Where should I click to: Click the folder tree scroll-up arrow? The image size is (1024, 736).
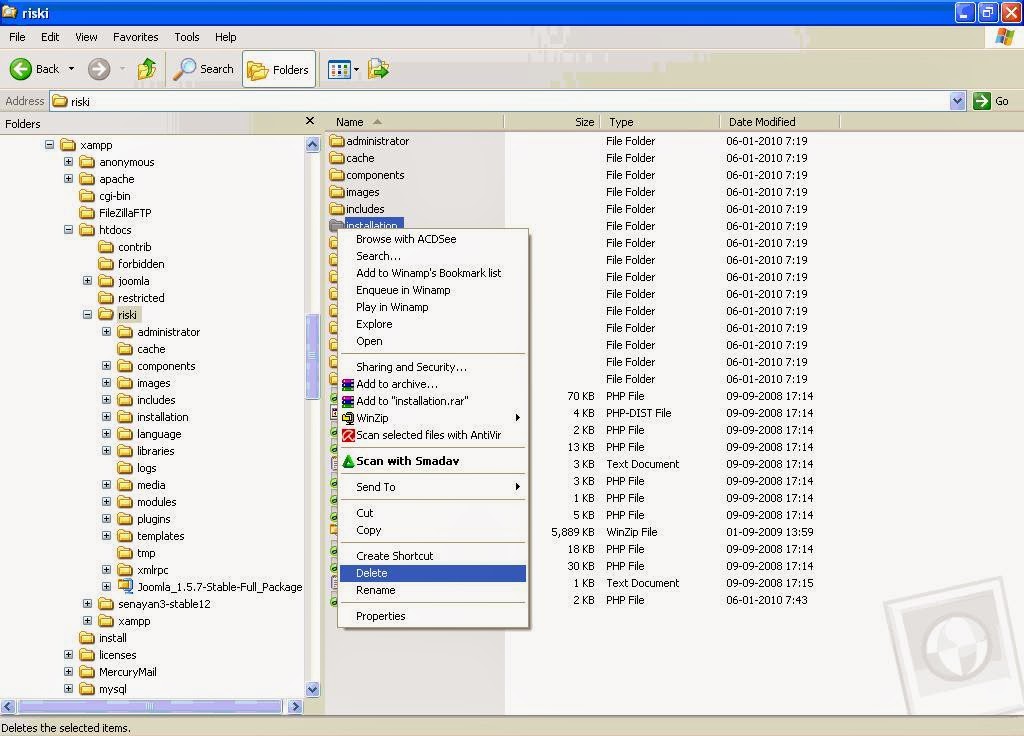312,144
